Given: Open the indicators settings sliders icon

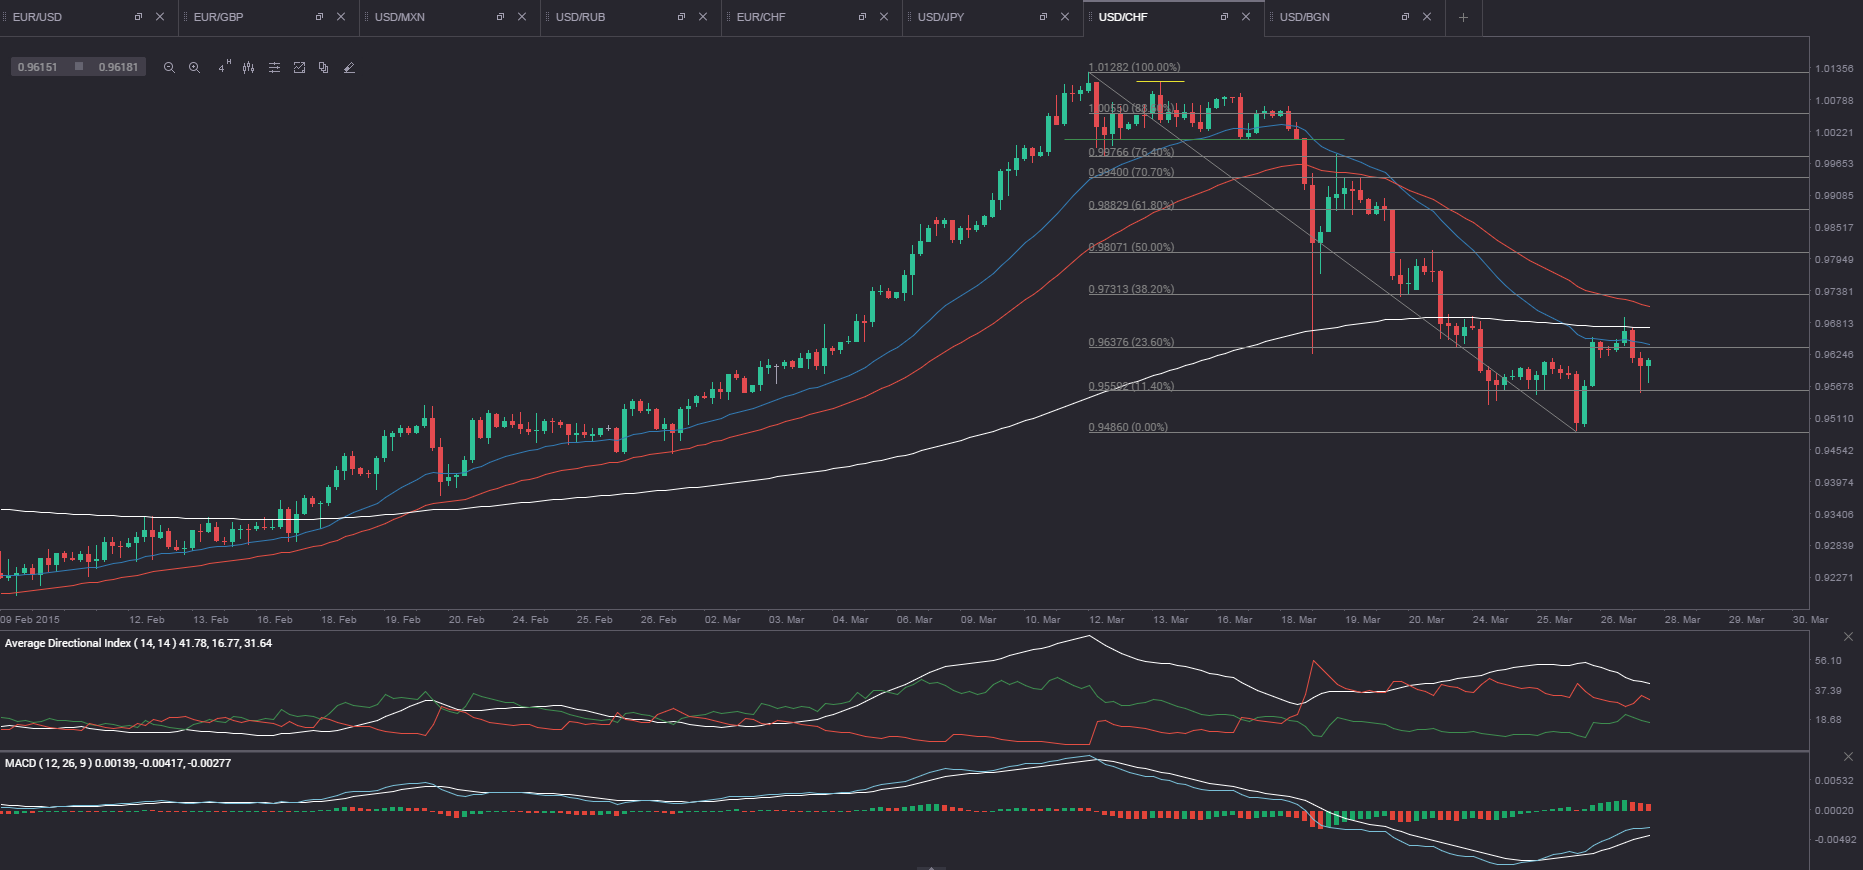Looking at the screenshot, I should tap(274, 68).
